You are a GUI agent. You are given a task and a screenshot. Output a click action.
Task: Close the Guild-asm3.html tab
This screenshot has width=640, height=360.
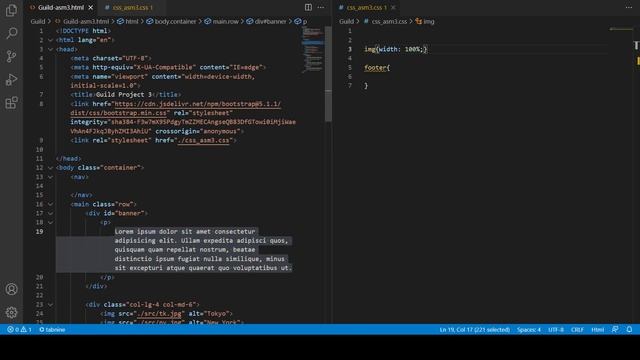[x=91, y=7]
